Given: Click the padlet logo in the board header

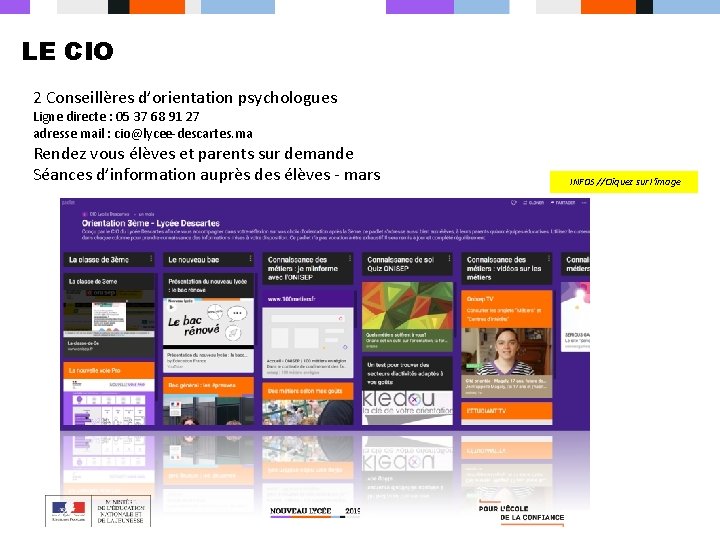Looking at the screenshot, I should point(68,202).
